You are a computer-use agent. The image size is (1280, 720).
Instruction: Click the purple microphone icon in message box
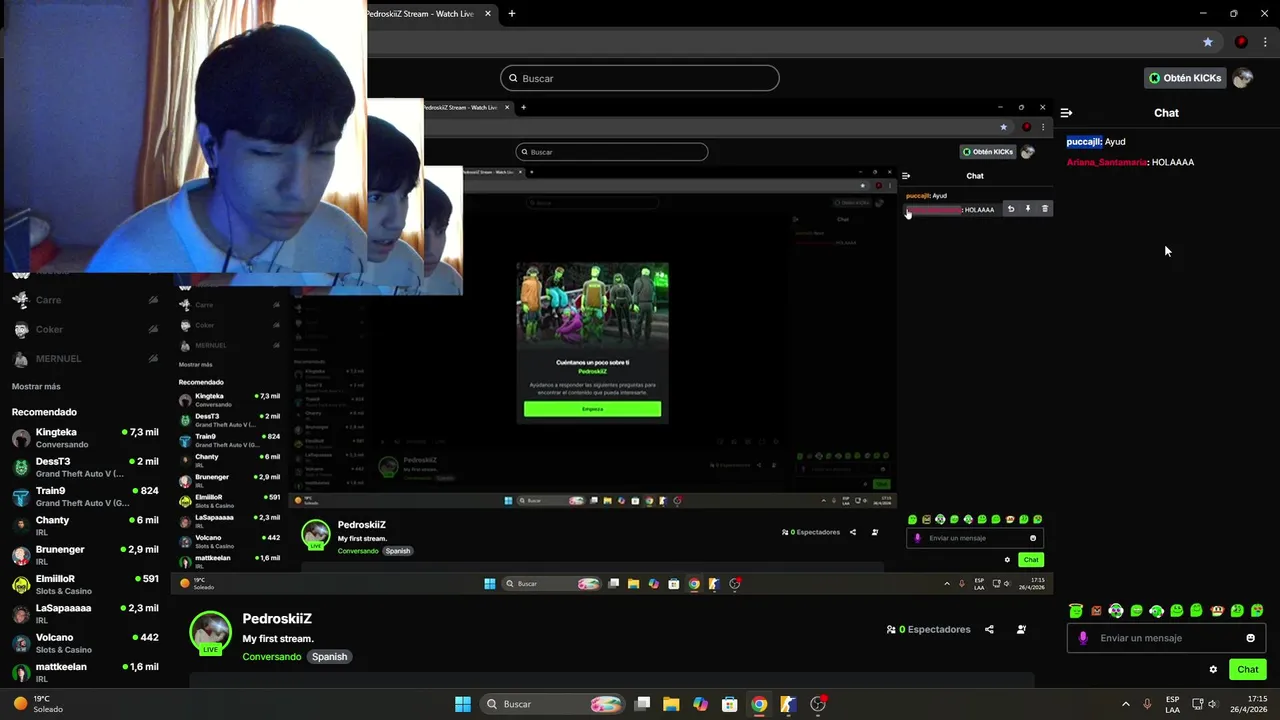tap(1083, 638)
